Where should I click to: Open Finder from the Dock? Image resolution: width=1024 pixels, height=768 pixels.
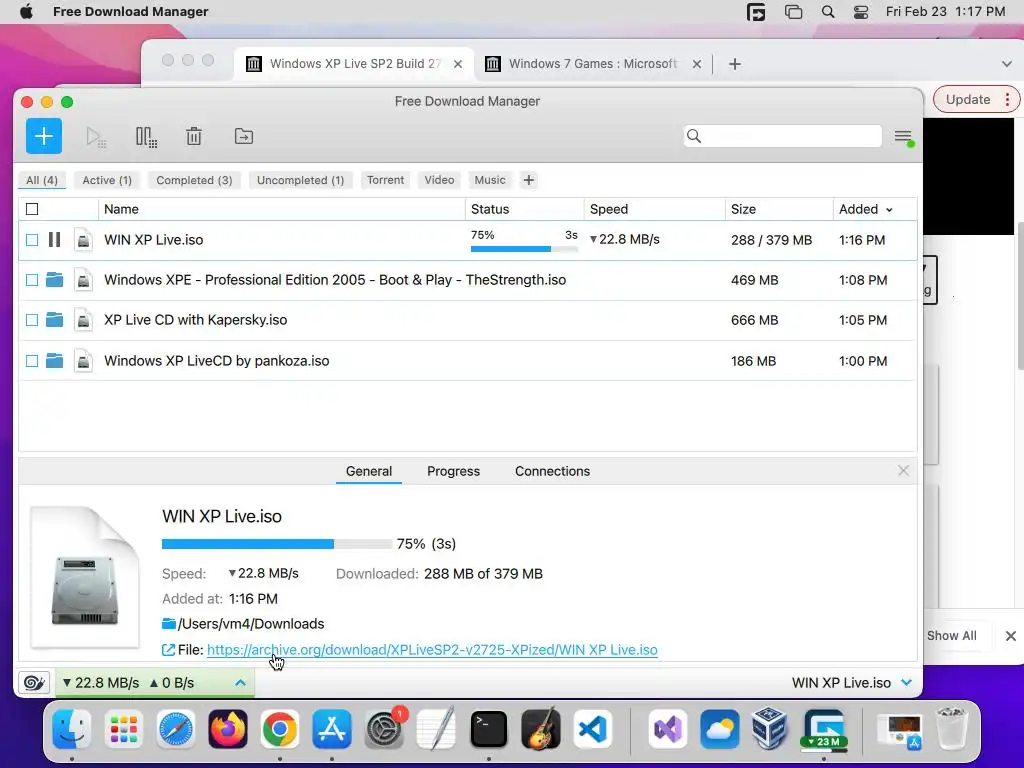pyautogui.click(x=71, y=729)
